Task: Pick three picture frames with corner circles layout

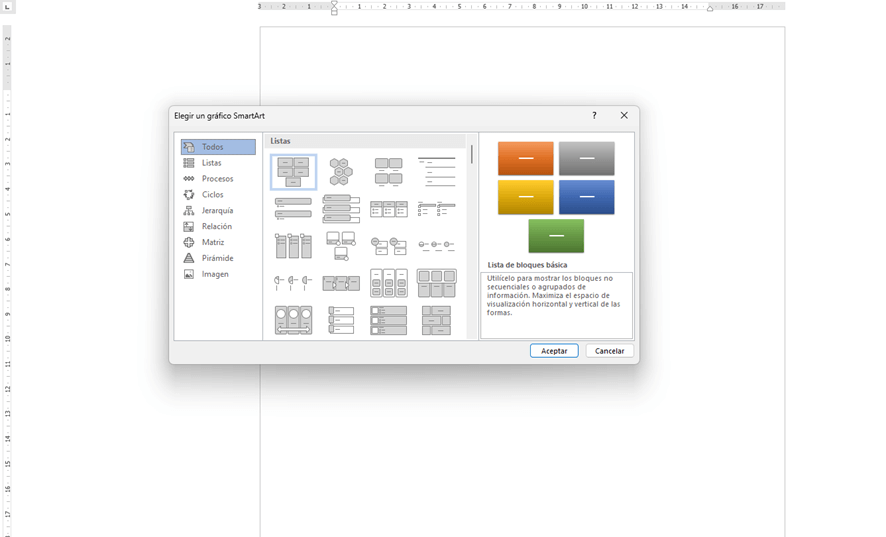Action: (x=341, y=245)
